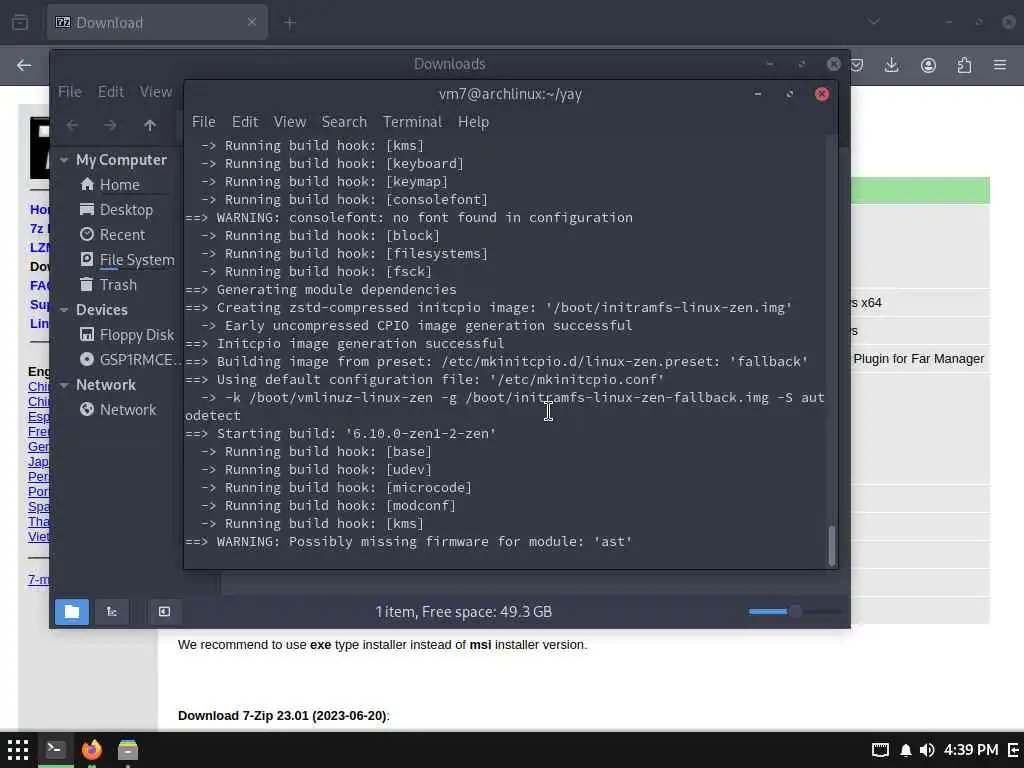The height and width of the screenshot is (768, 1024).
Task: Open Trash in file manager sidebar
Action: click(118, 285)
